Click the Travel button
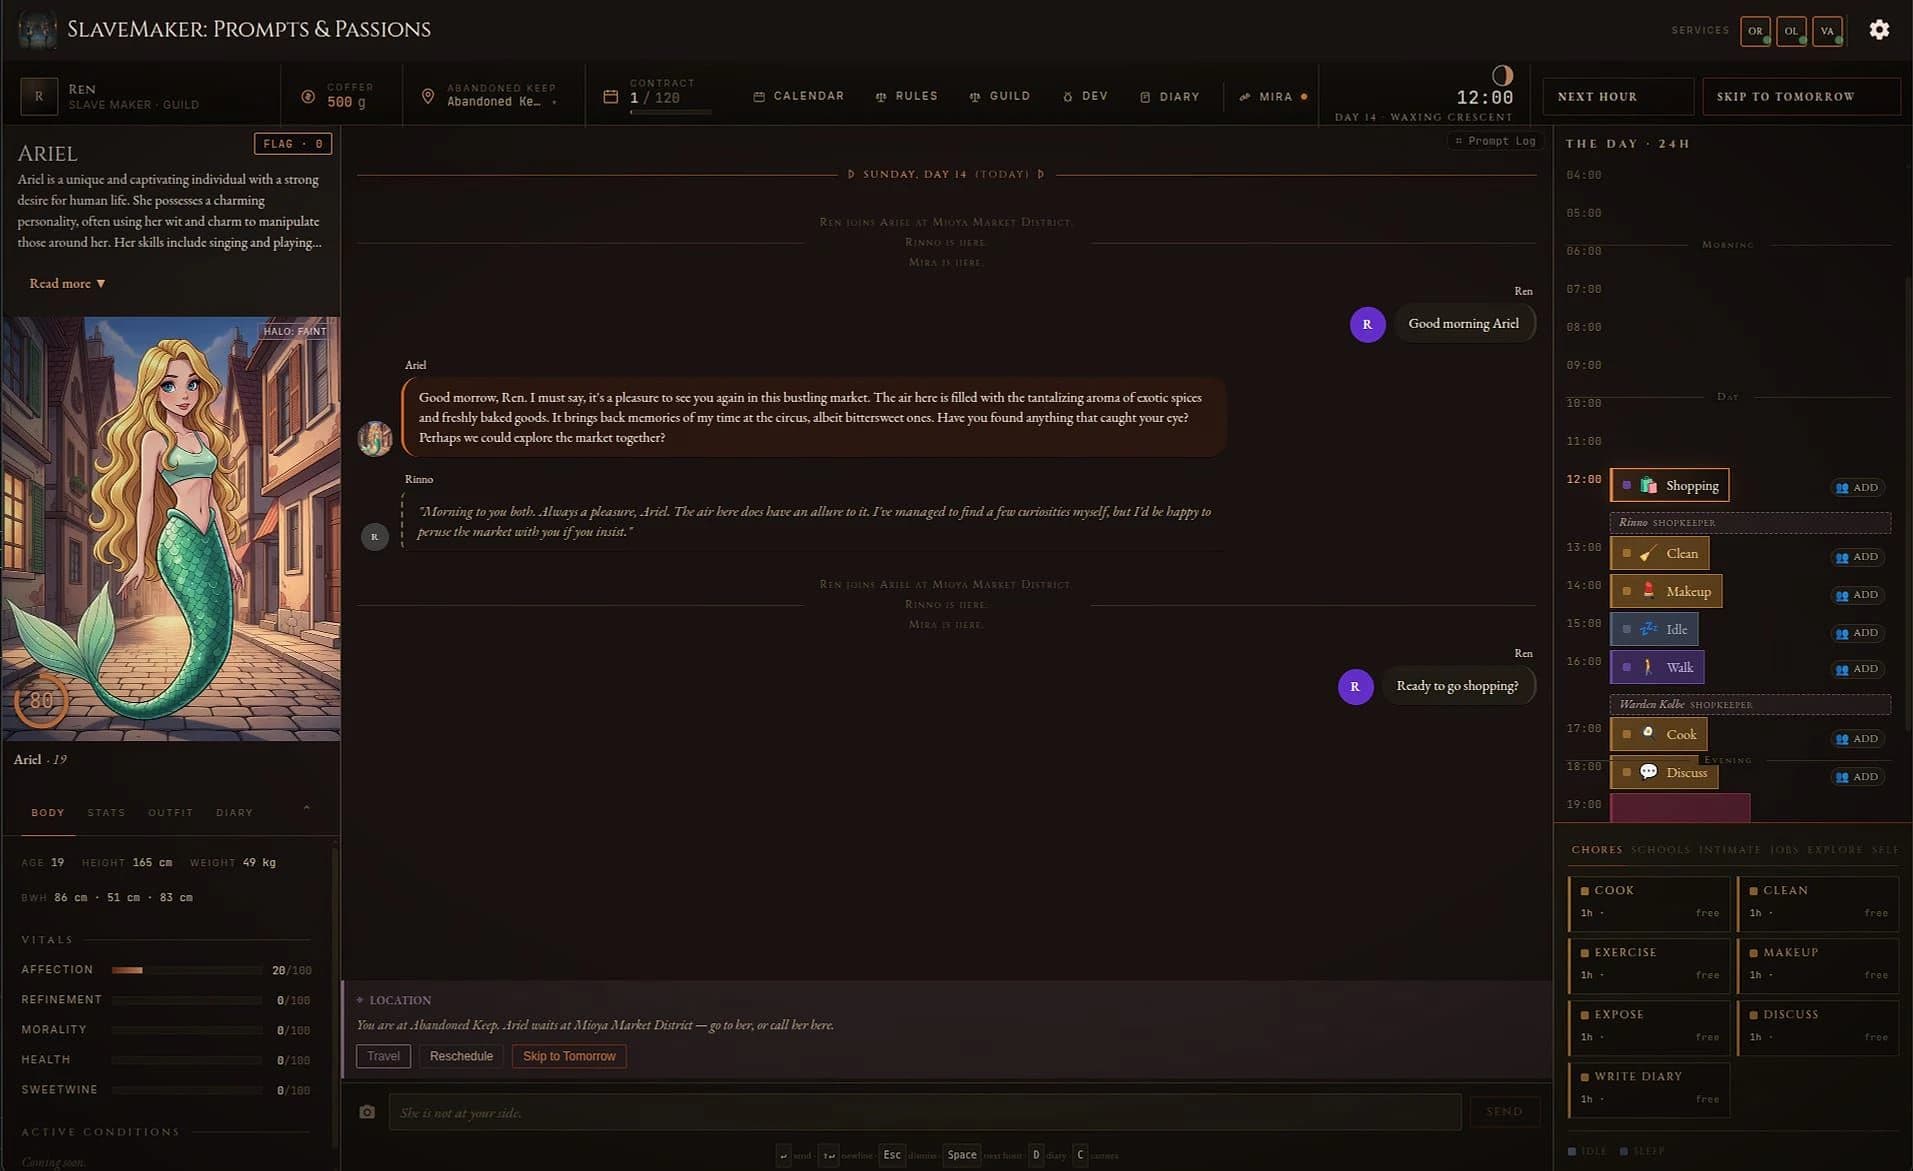 point(383,1056)
